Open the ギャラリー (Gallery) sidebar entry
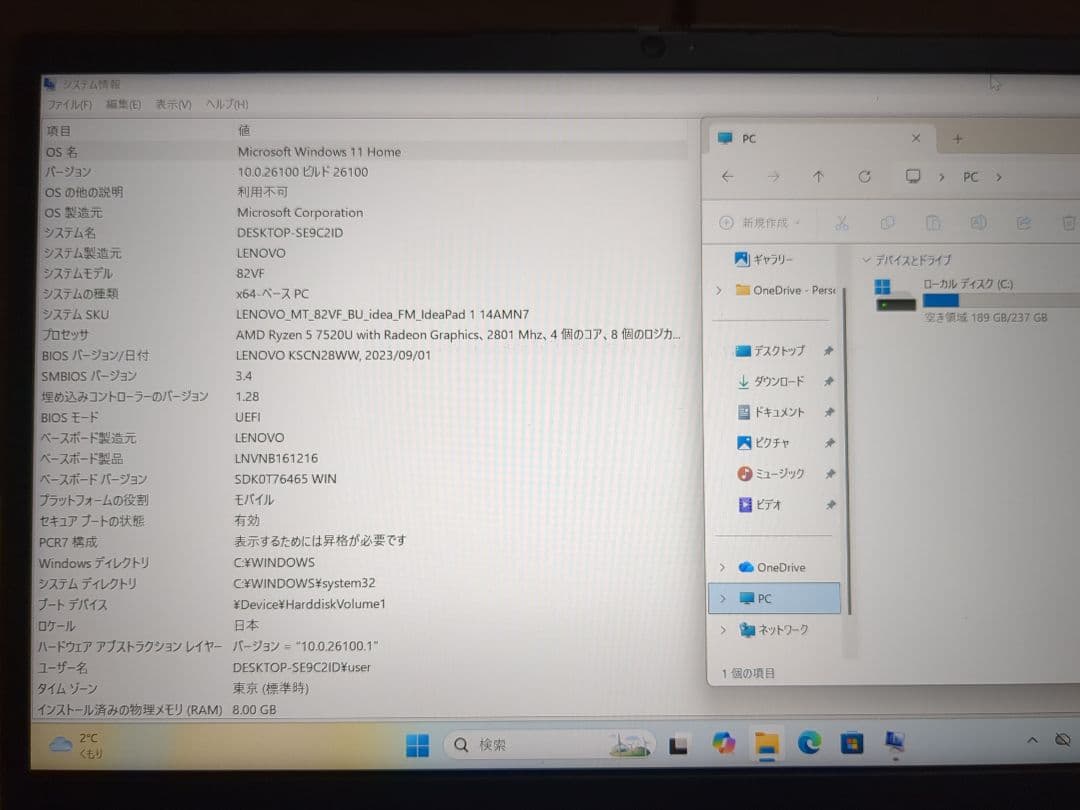Viewport: 1080px width, 810px height. [765, 259]
